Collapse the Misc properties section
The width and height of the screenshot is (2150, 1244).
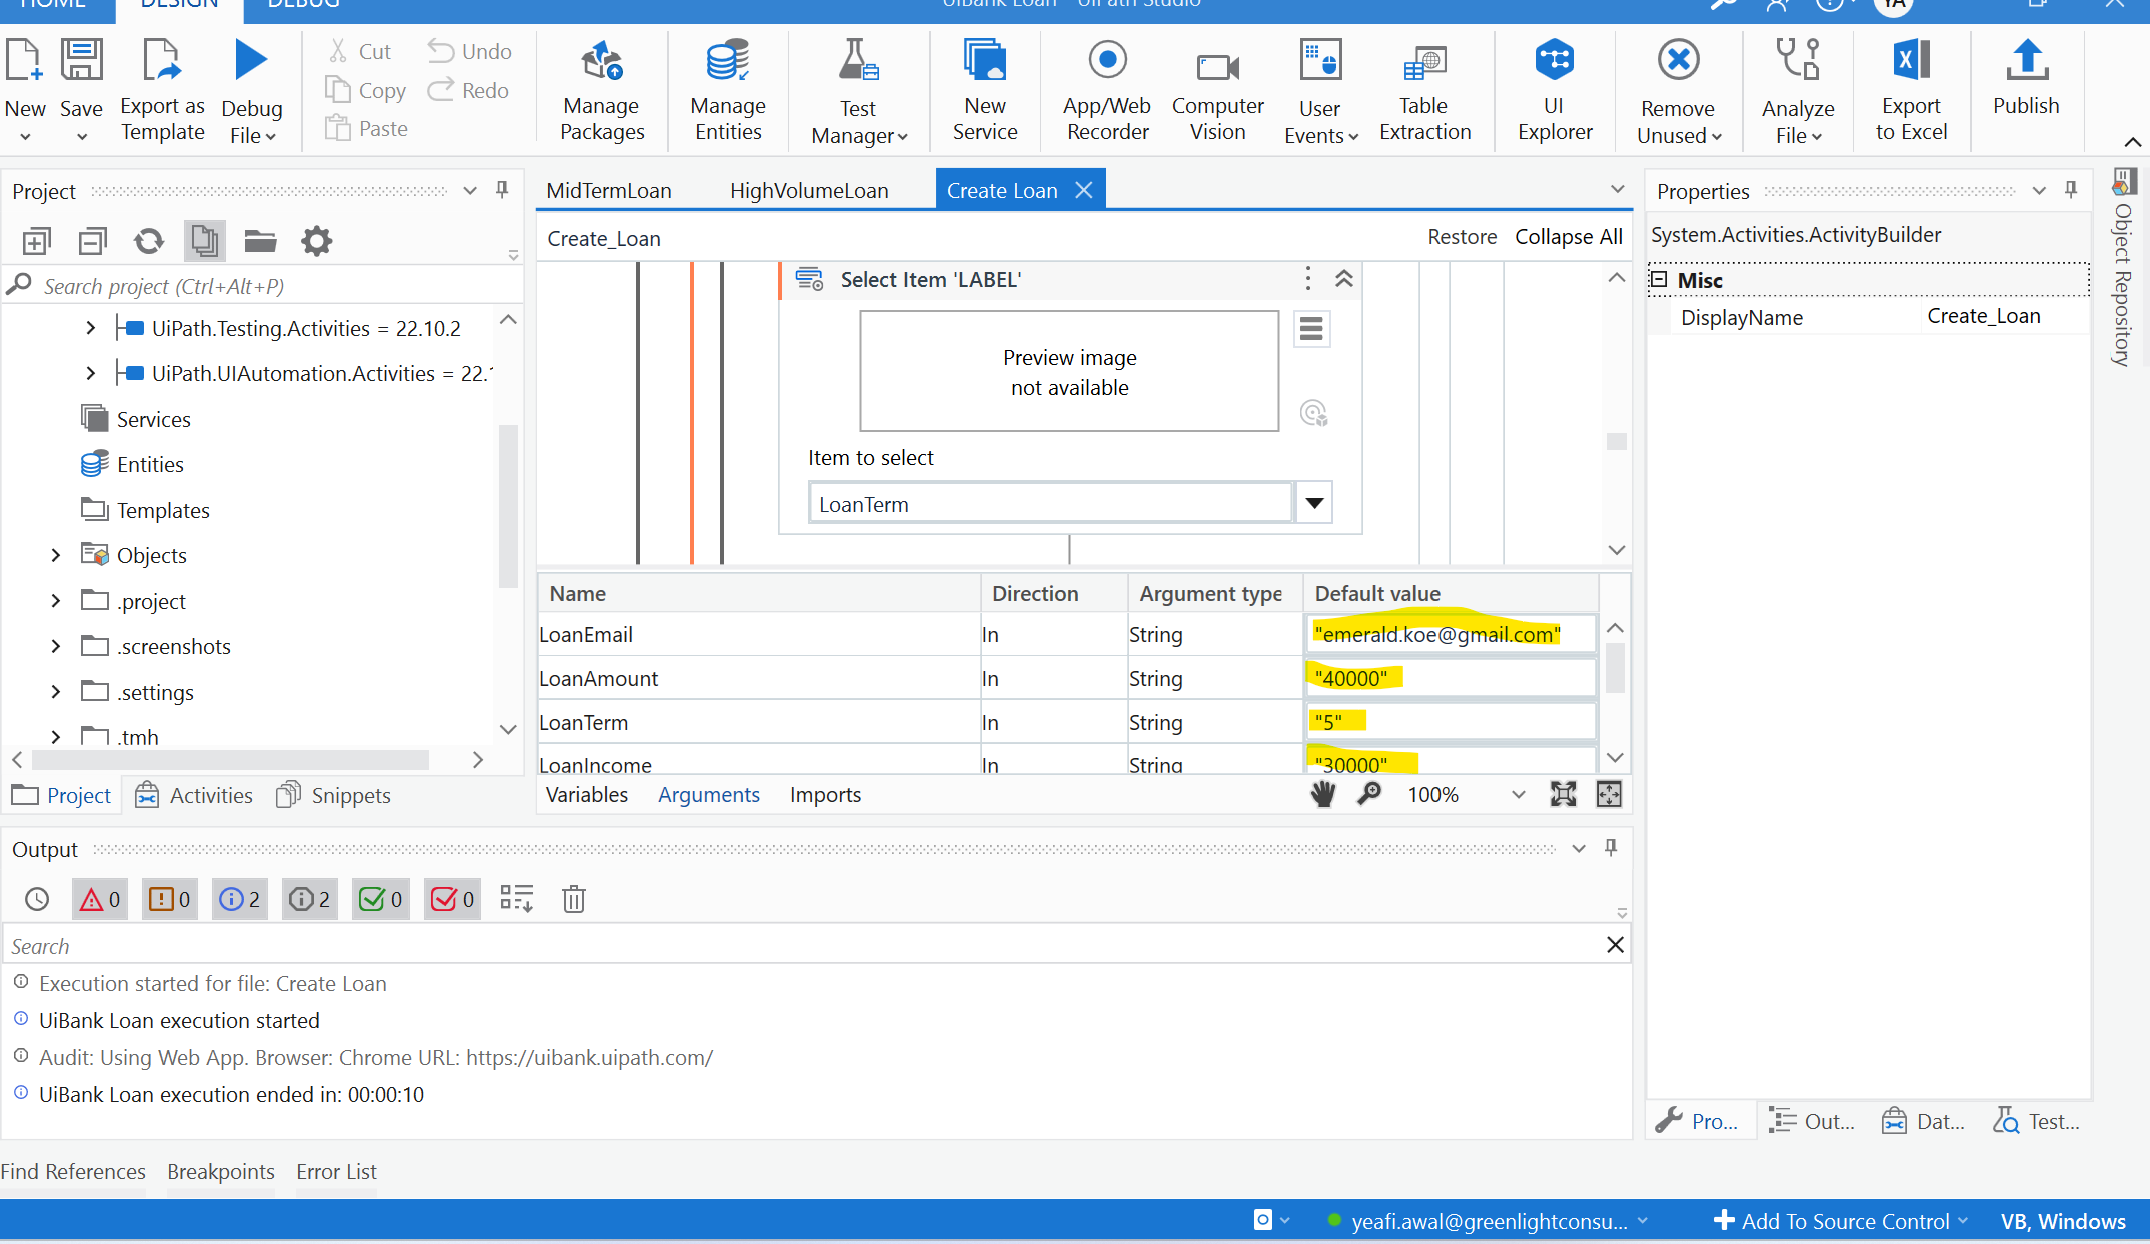1659,279
